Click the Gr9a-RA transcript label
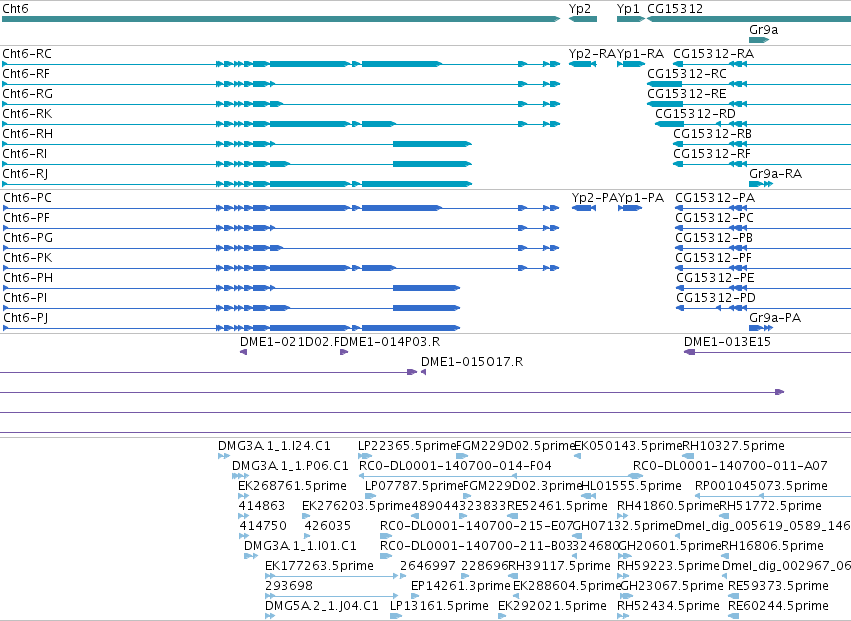This screenshot has width=851, height=621. (x=775, y=174)
